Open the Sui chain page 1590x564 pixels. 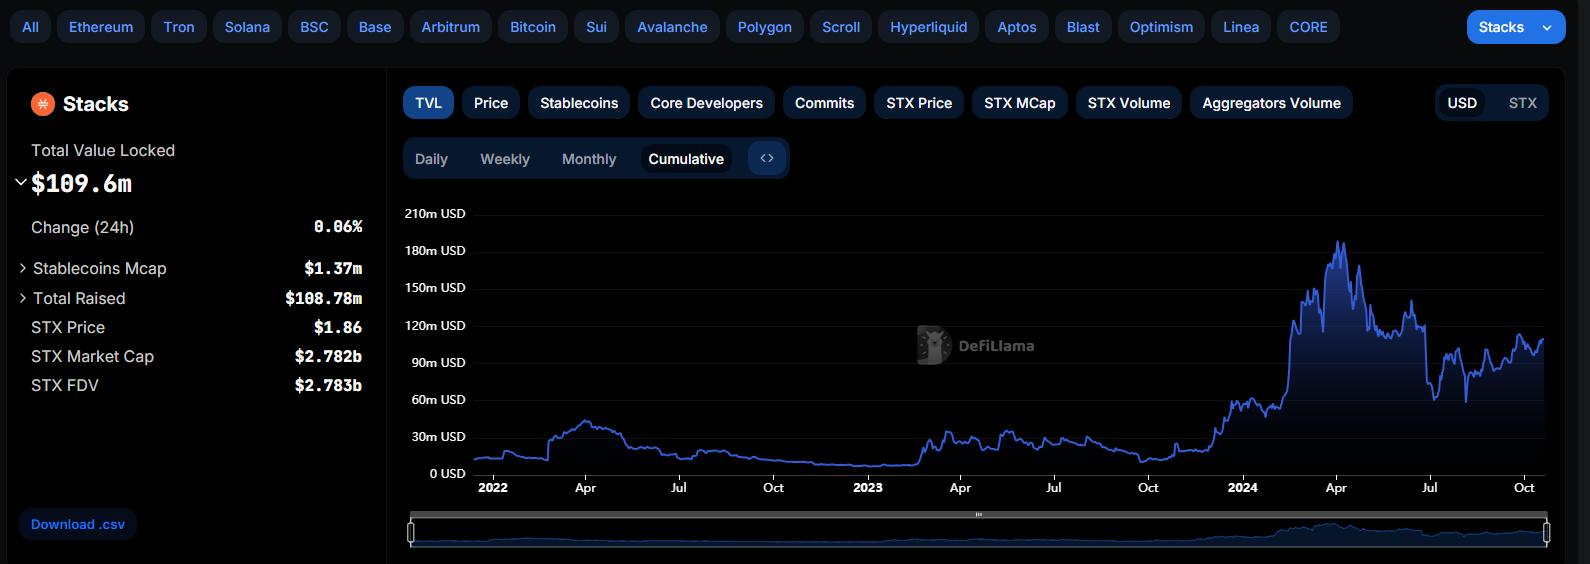tap(596, 27)
